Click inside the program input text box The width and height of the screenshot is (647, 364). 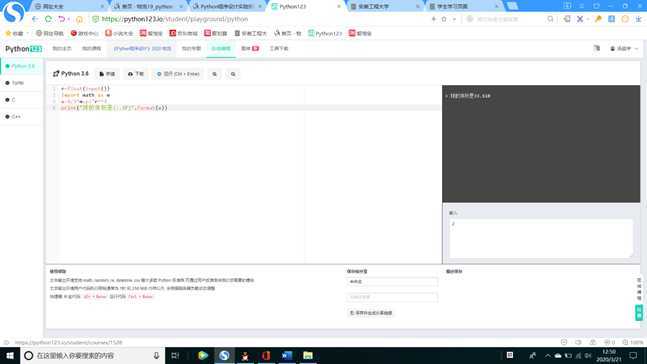tap(541, 239)
